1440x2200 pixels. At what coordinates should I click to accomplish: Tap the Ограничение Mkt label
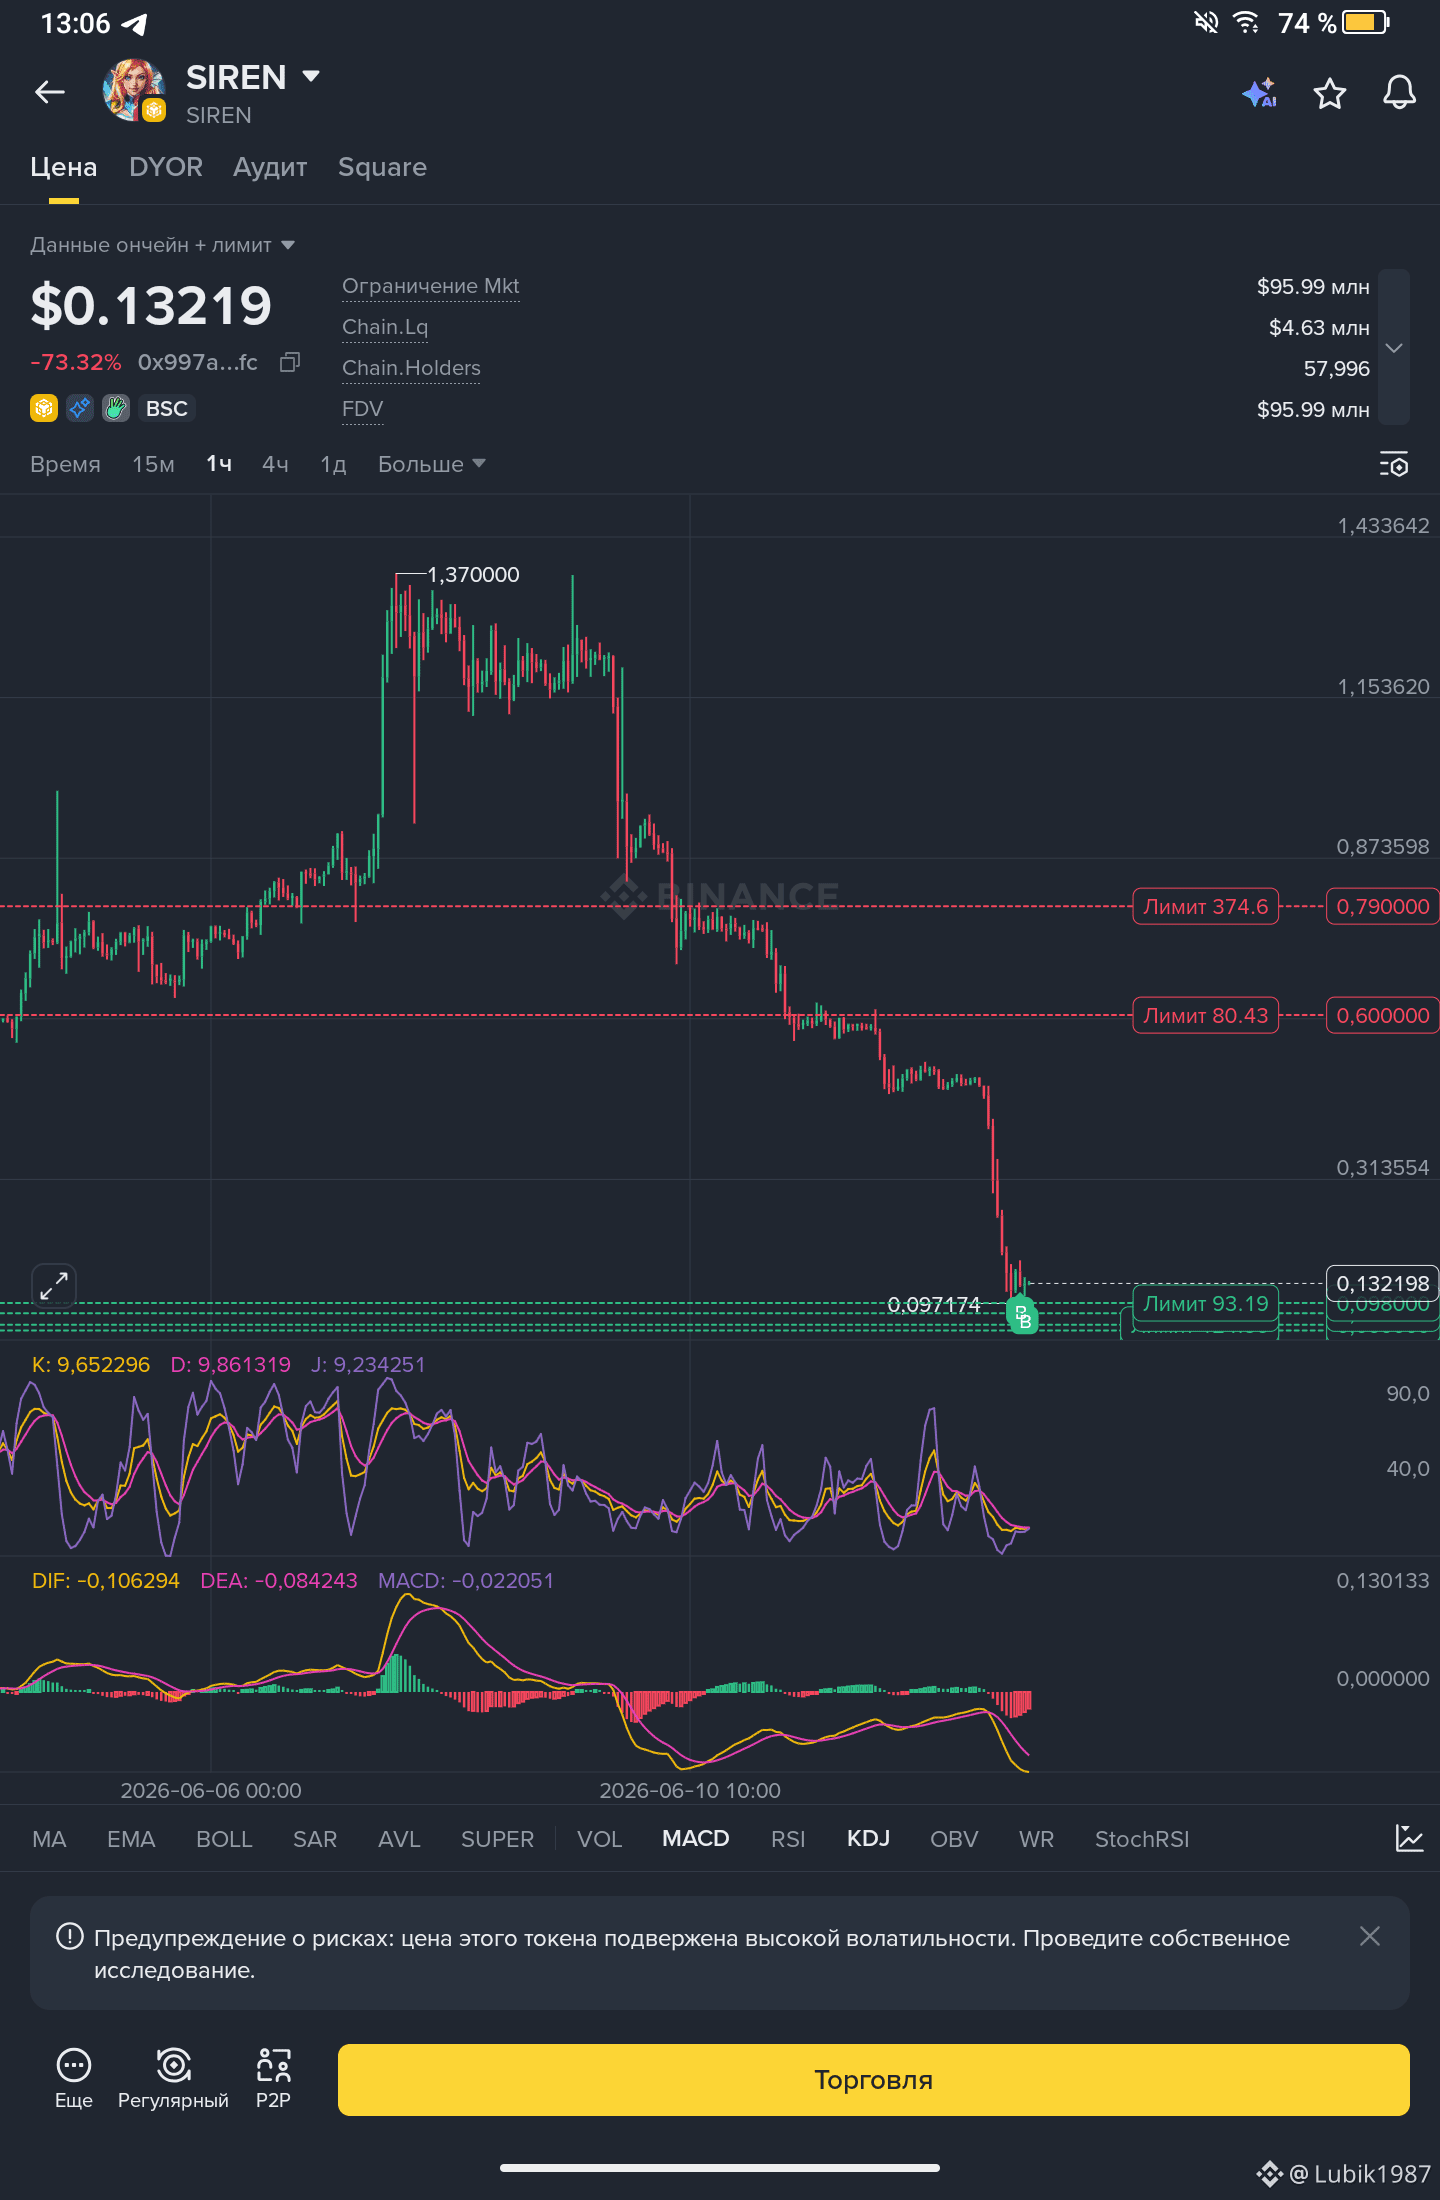[431, 286]
